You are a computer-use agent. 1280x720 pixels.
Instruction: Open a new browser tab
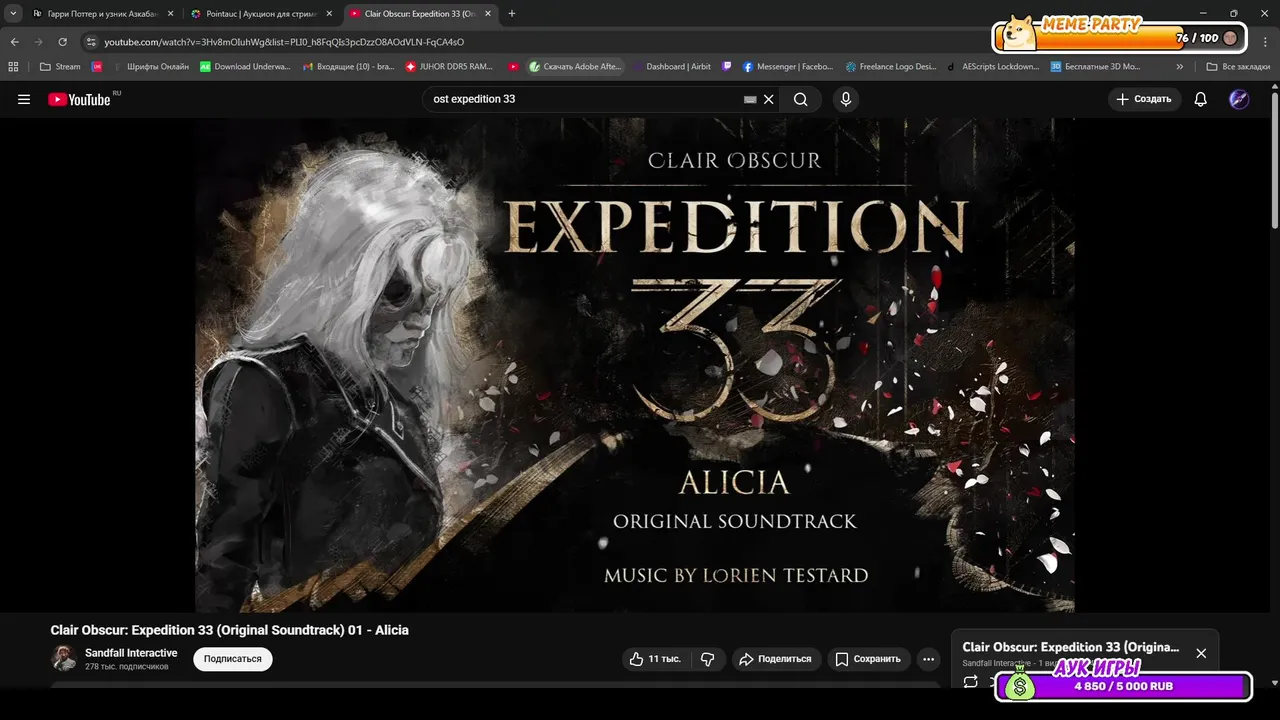[512, 14]
